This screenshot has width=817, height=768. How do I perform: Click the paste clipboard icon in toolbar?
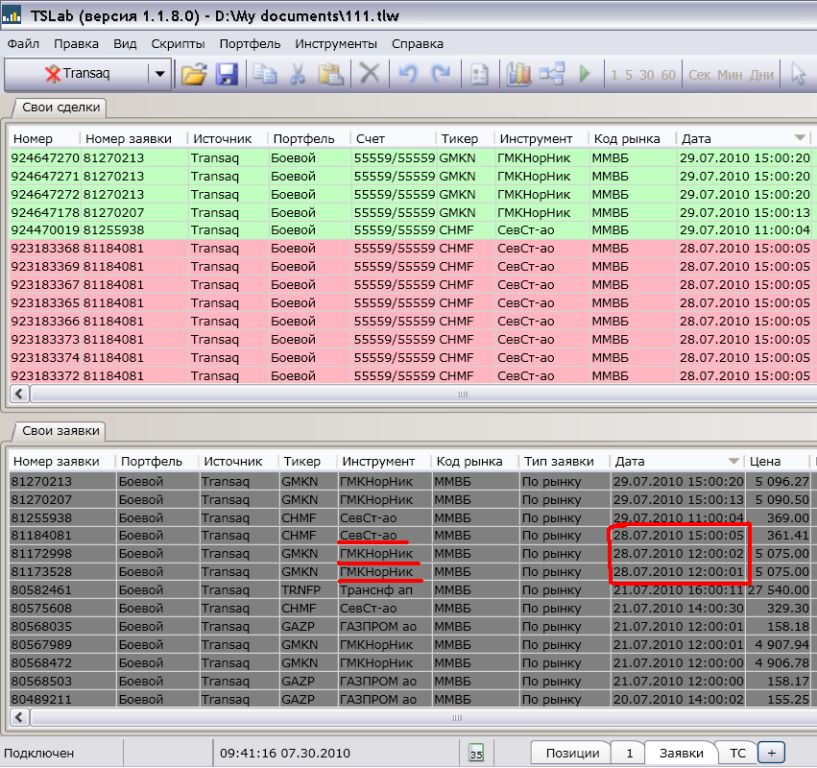[x=330, y=75]
